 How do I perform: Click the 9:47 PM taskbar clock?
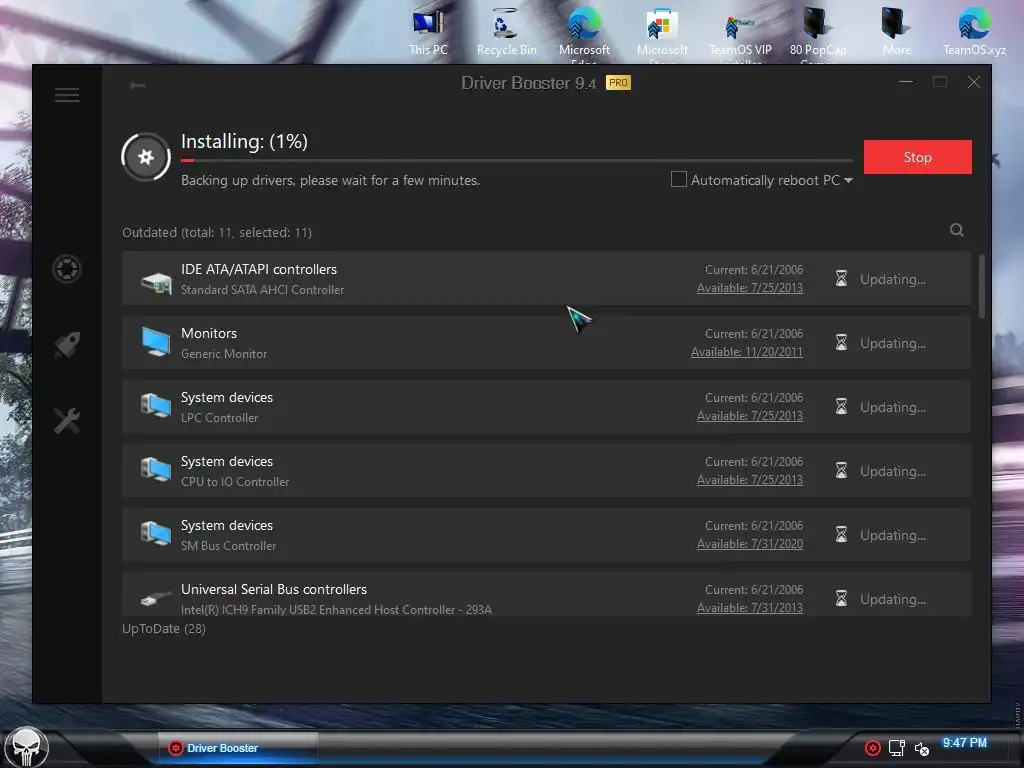965,743
